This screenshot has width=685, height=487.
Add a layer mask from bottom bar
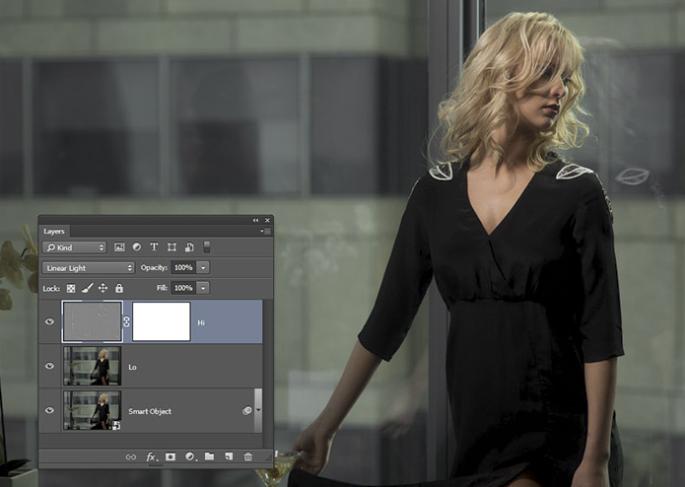(170, 457)
